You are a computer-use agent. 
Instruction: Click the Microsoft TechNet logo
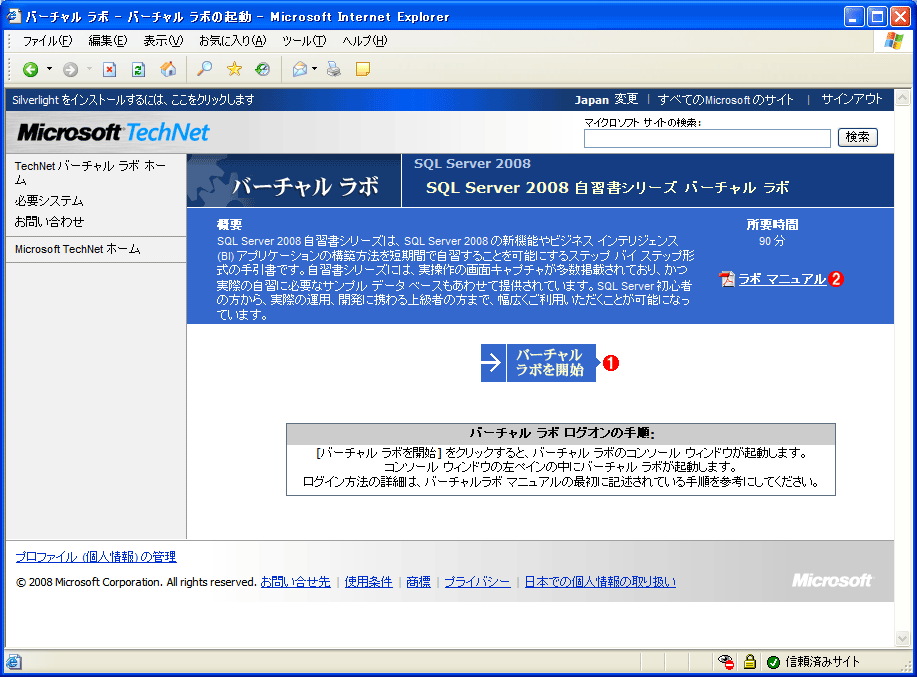click(x=113, y=133)
